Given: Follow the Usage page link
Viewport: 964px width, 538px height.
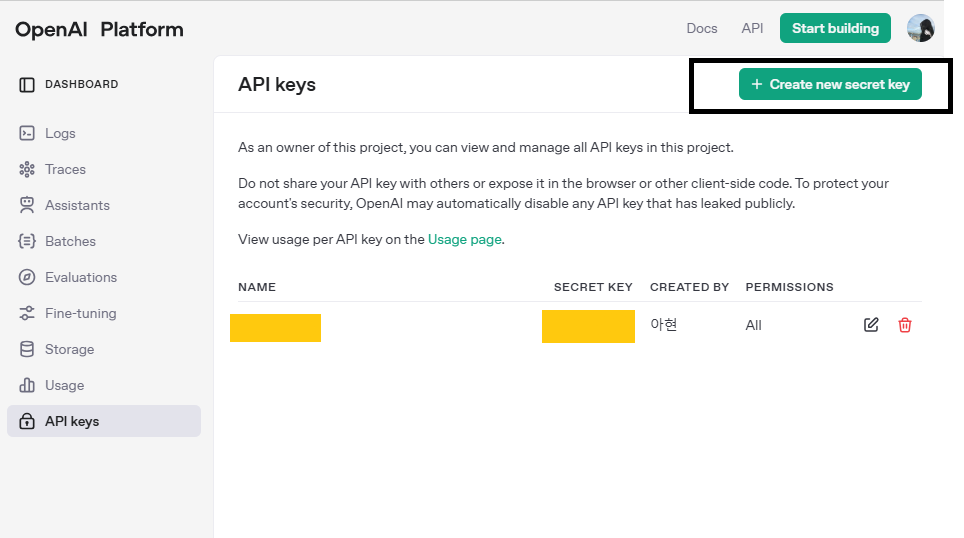Looking at the screenshot, I should click(465, 239).
